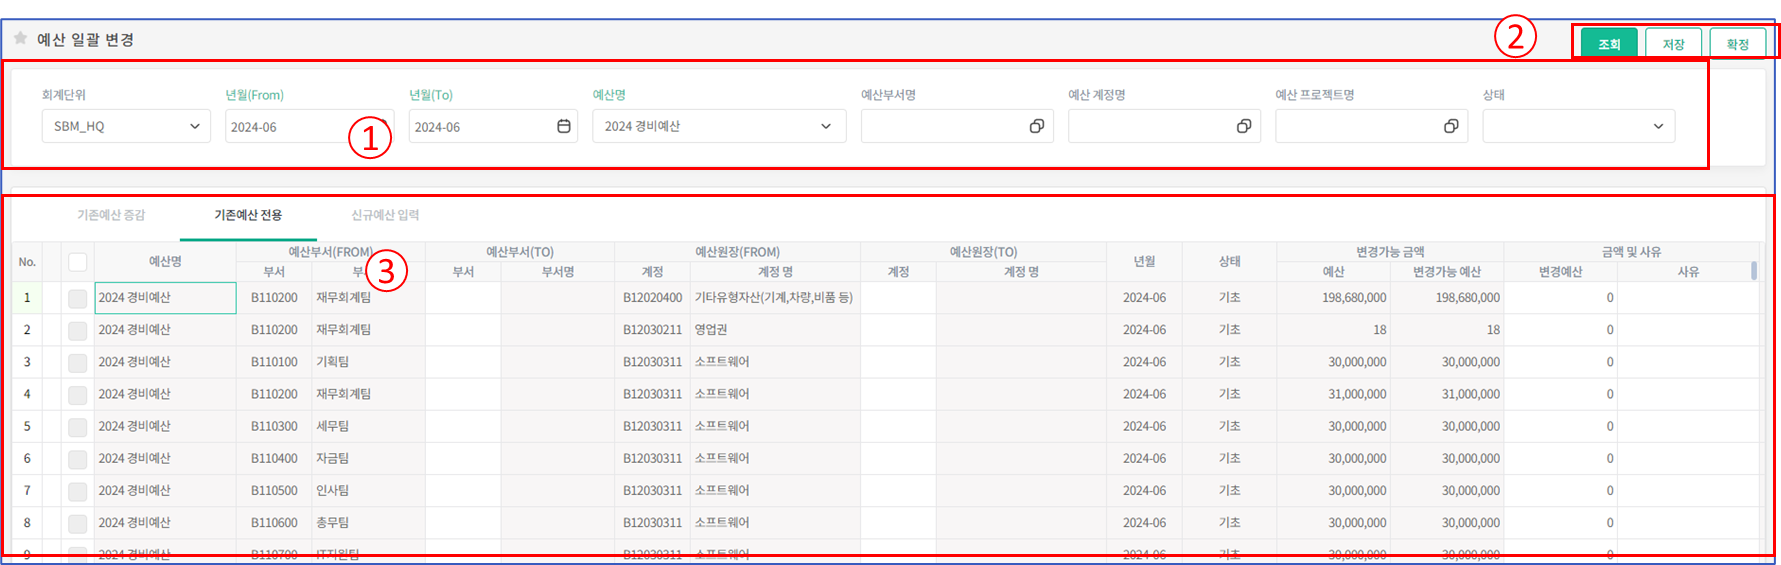Open the 년월(To) calendar picker icon
1781x565 pixels.
tap(564, 126)
